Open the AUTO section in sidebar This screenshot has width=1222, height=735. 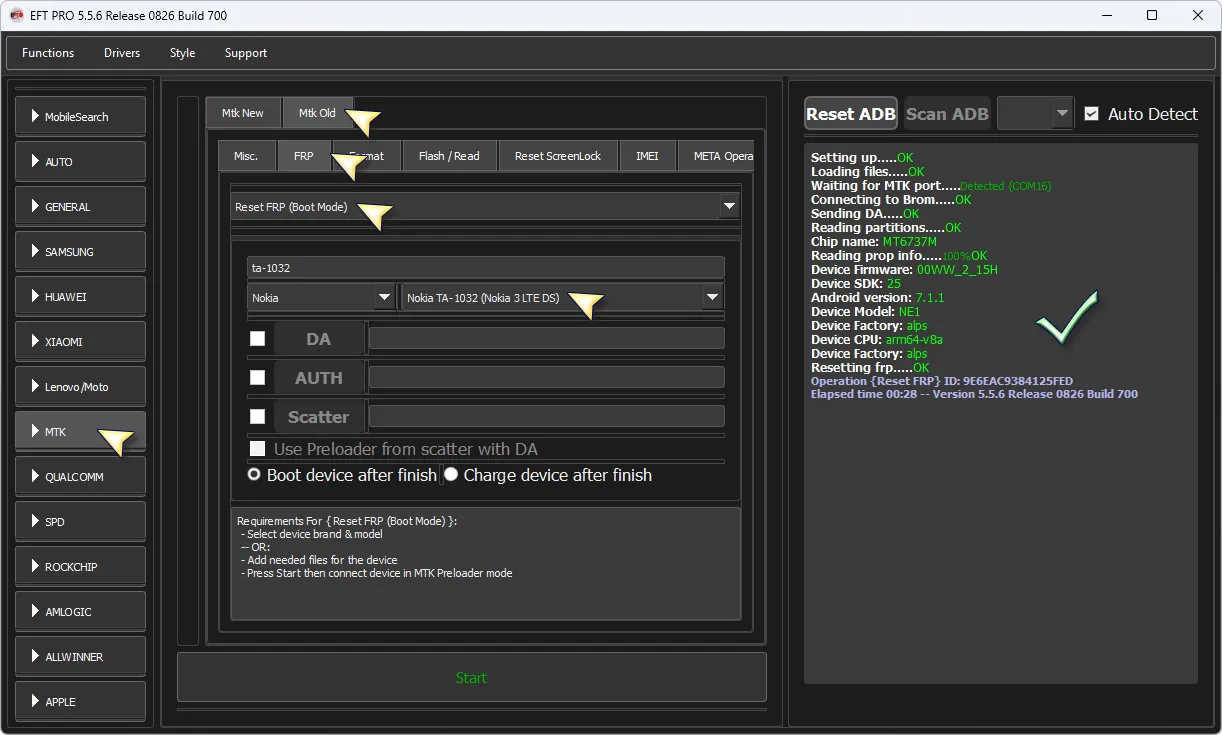coord(80,161)
